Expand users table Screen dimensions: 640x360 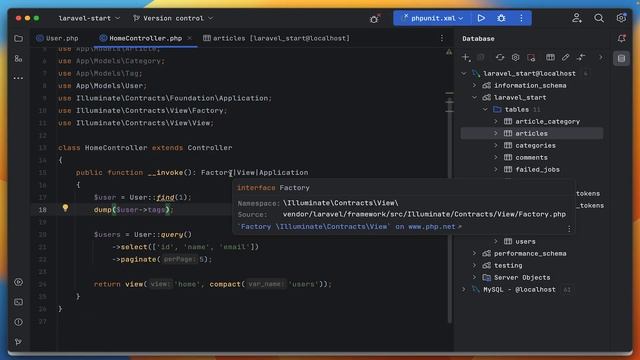tap(496, 242)
